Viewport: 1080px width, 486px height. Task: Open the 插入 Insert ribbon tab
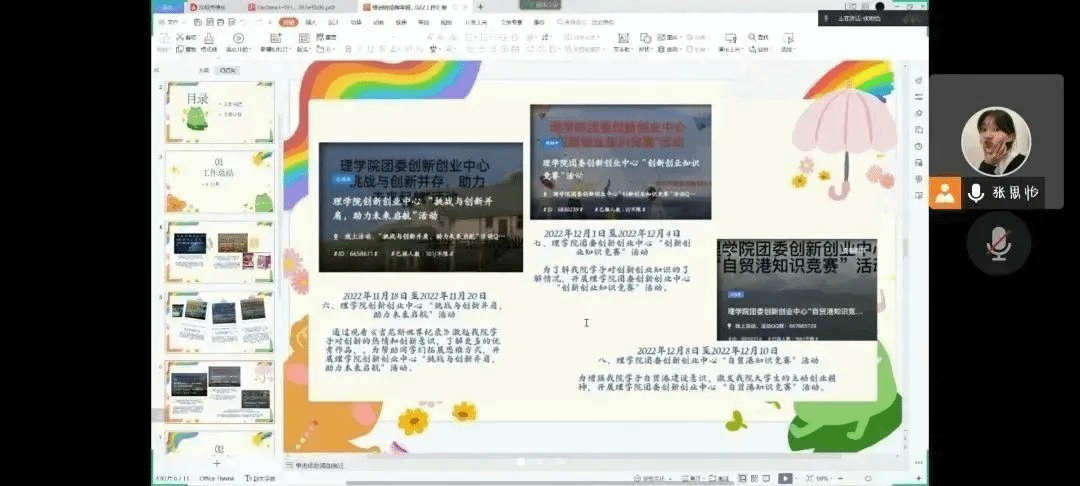pos(311,21)
